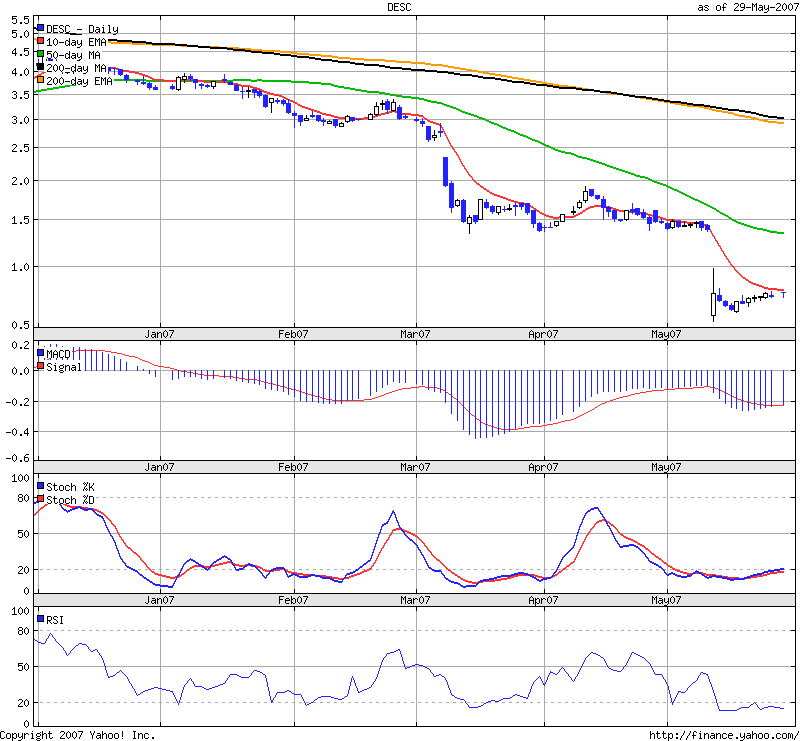Image resolution: width=800 pixels, height=741 pixels.
Task: Click the Feb07 label under the MACD chart
Action: [293, 467]
